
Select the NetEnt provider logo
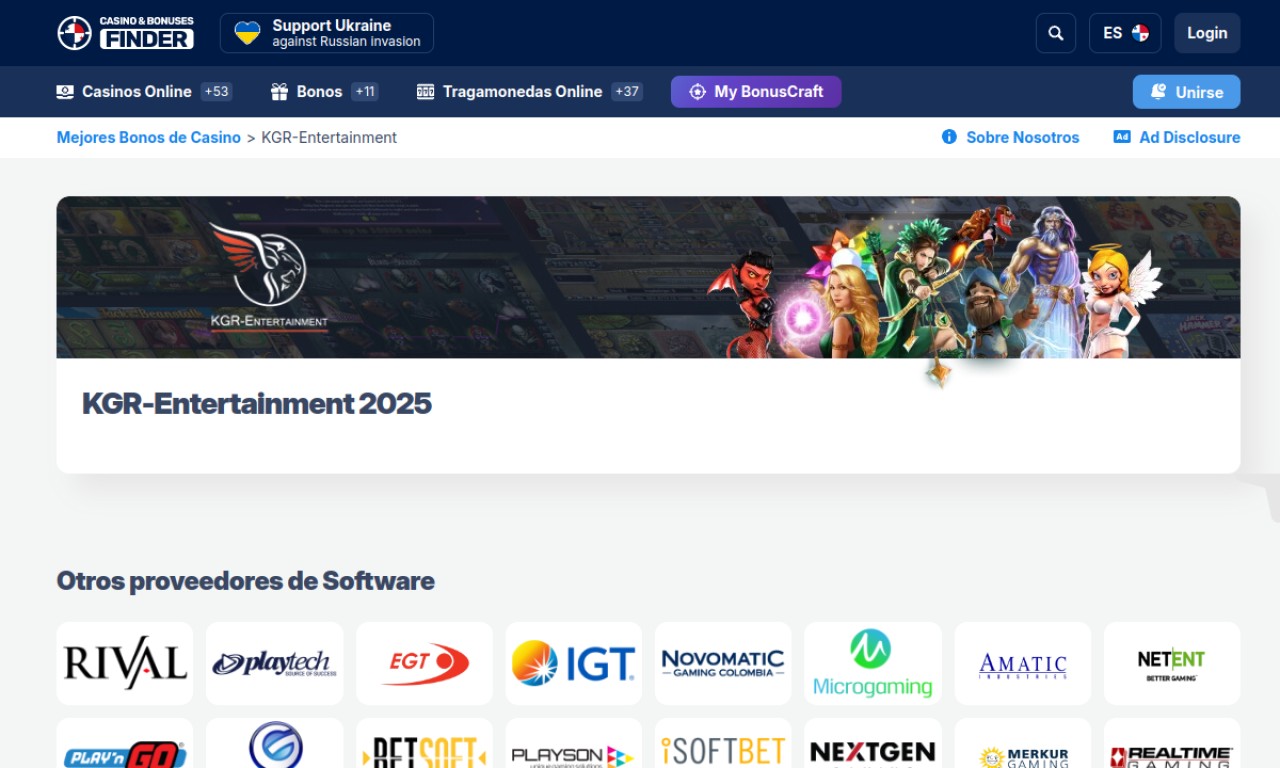1172,664
